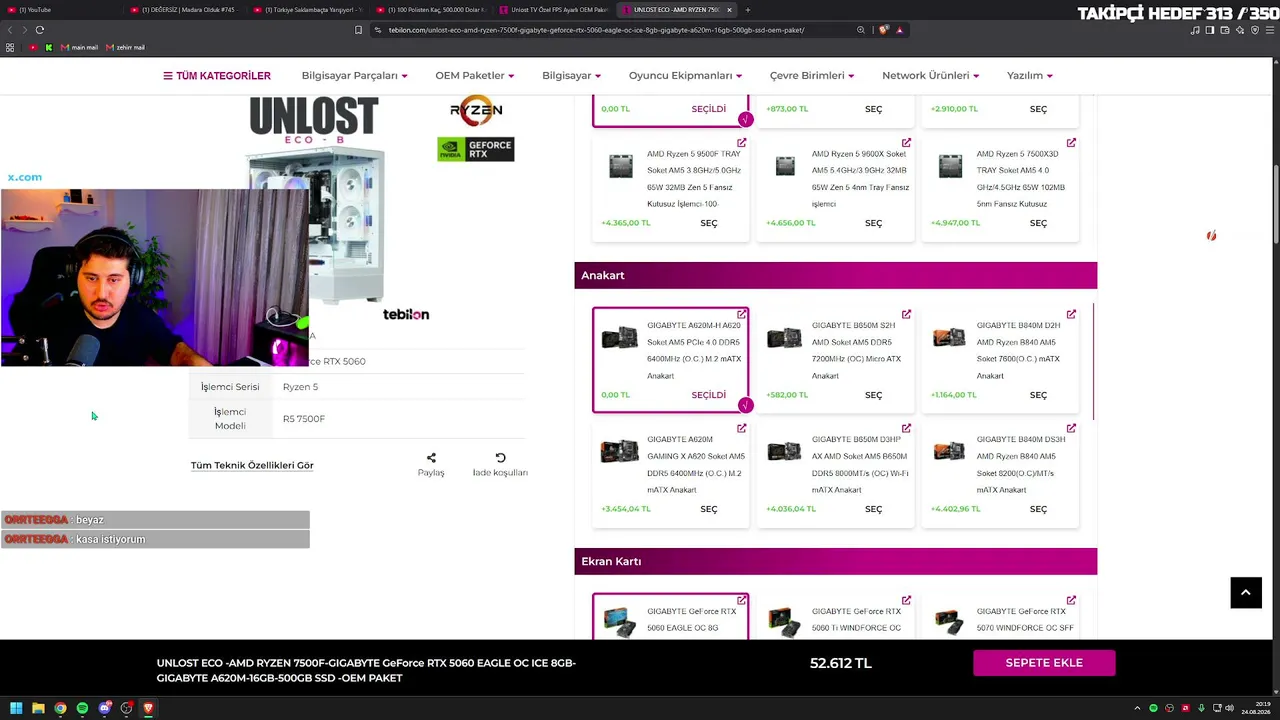
Task: Select the GIGABYTE B840M D2H motherboard
Action: tap(1038, 395)
